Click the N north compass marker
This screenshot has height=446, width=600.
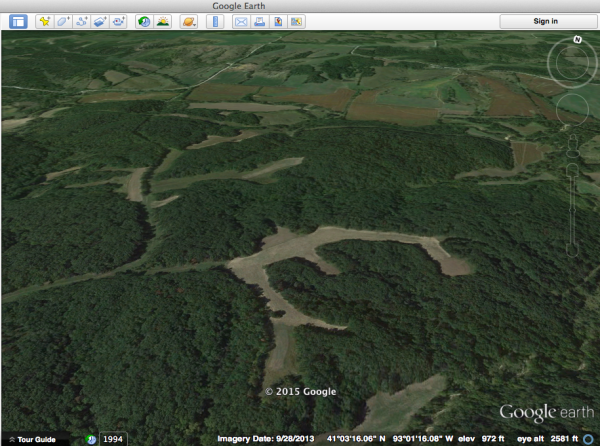(x=578, y=41)
